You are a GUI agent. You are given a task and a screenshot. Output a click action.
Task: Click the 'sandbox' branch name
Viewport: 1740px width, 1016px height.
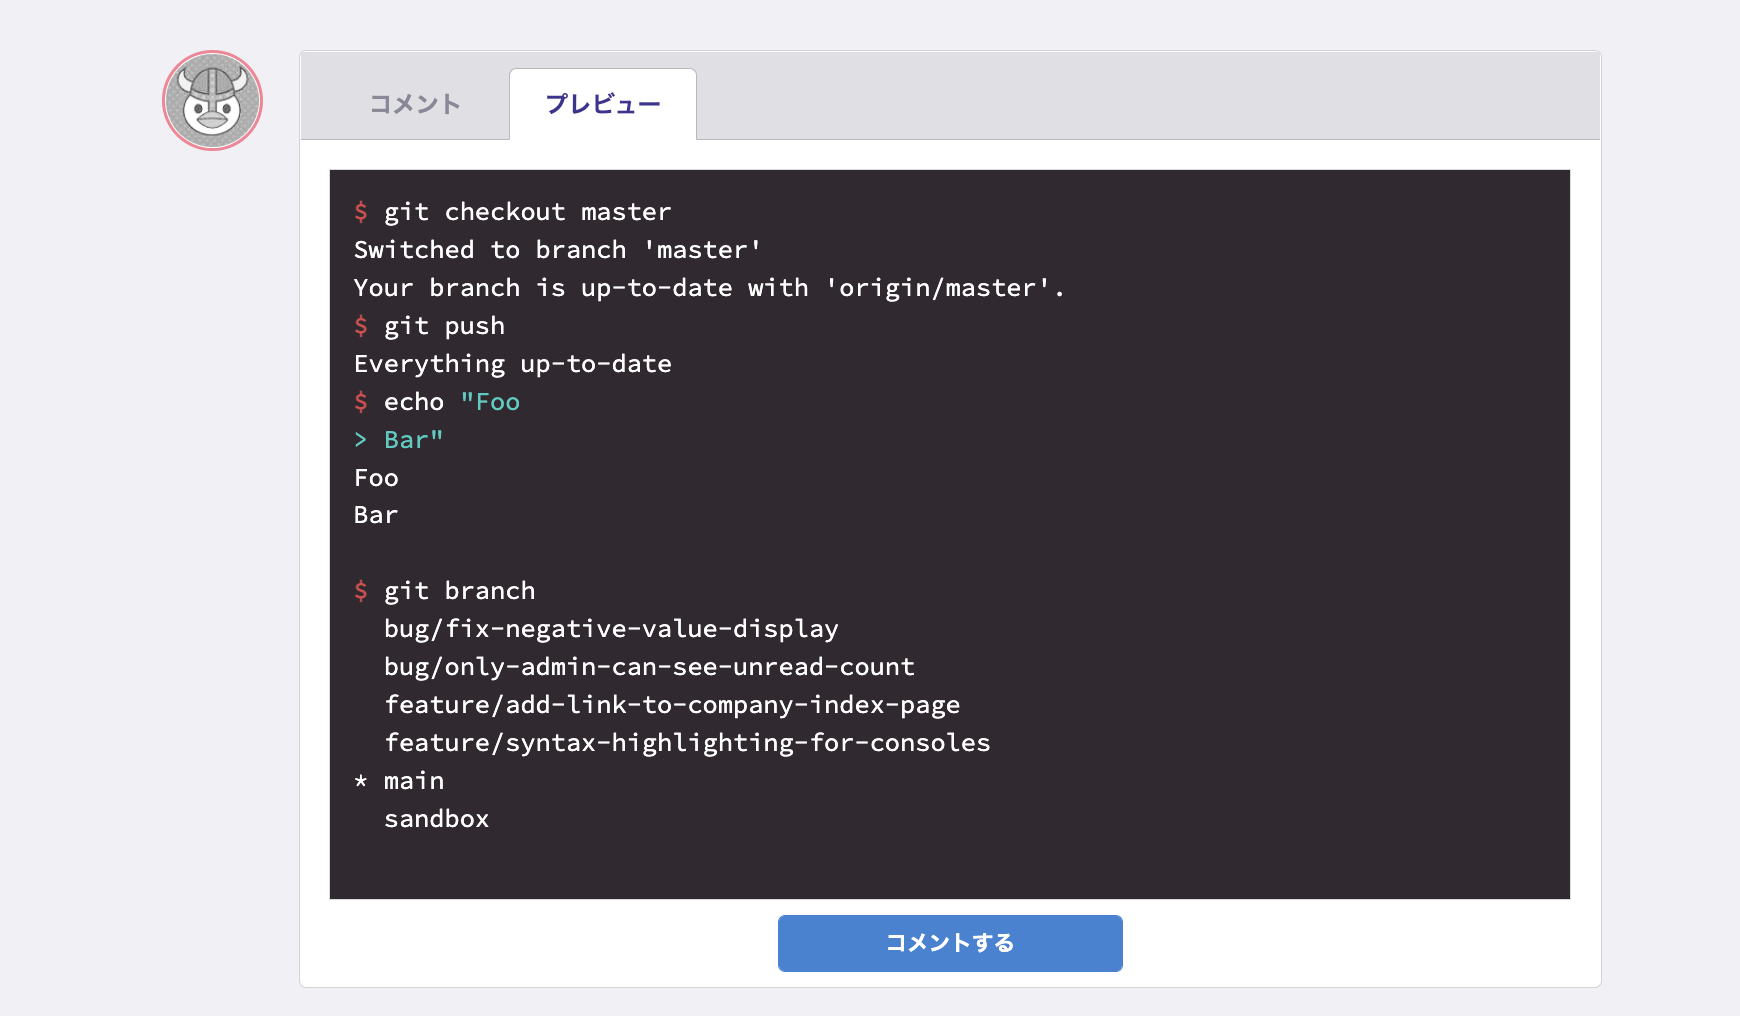437,818
